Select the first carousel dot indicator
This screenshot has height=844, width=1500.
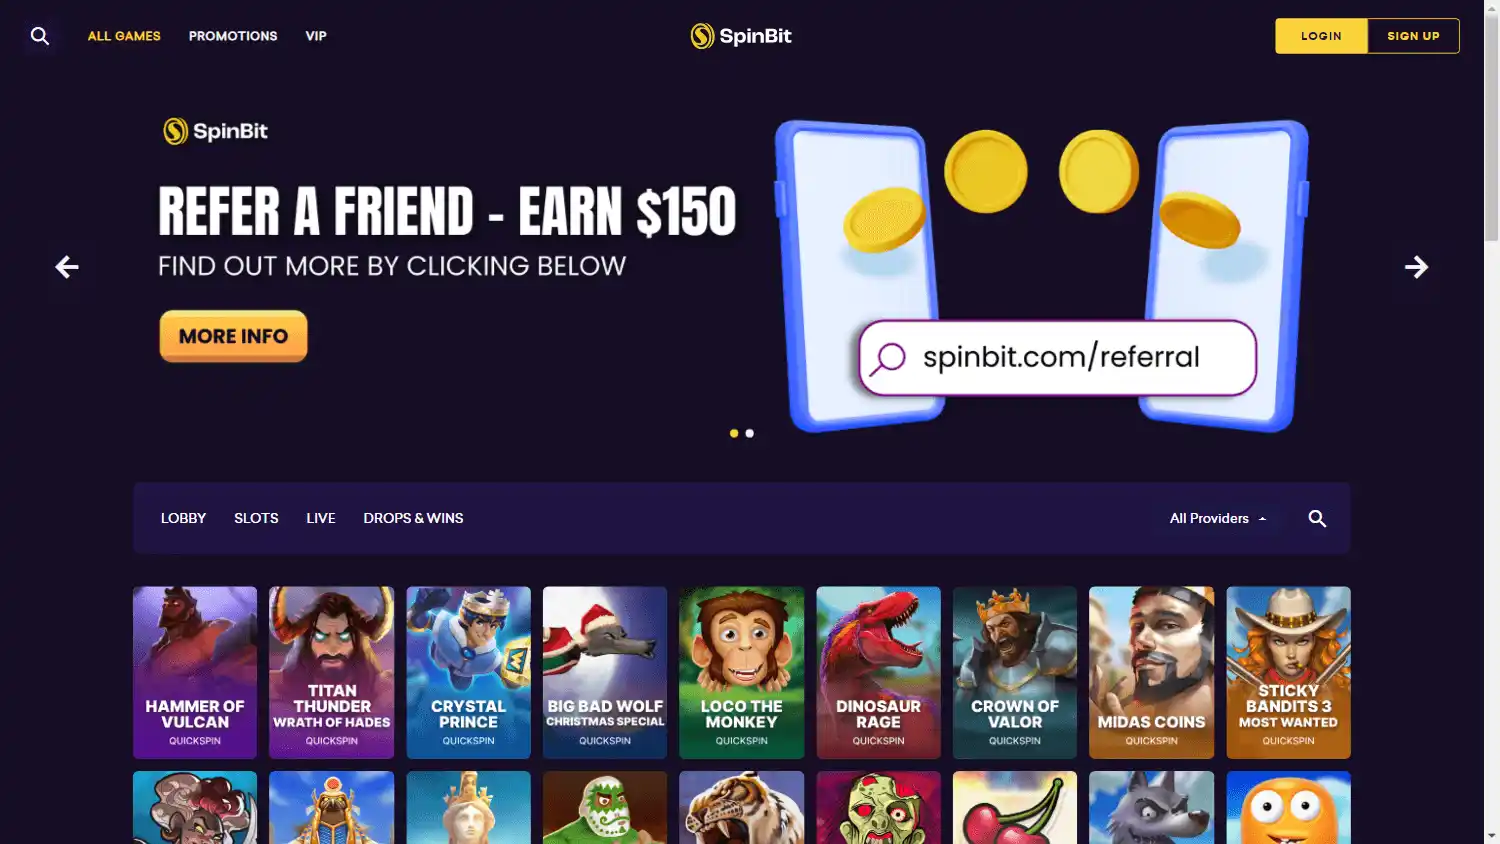click(734, 433)
